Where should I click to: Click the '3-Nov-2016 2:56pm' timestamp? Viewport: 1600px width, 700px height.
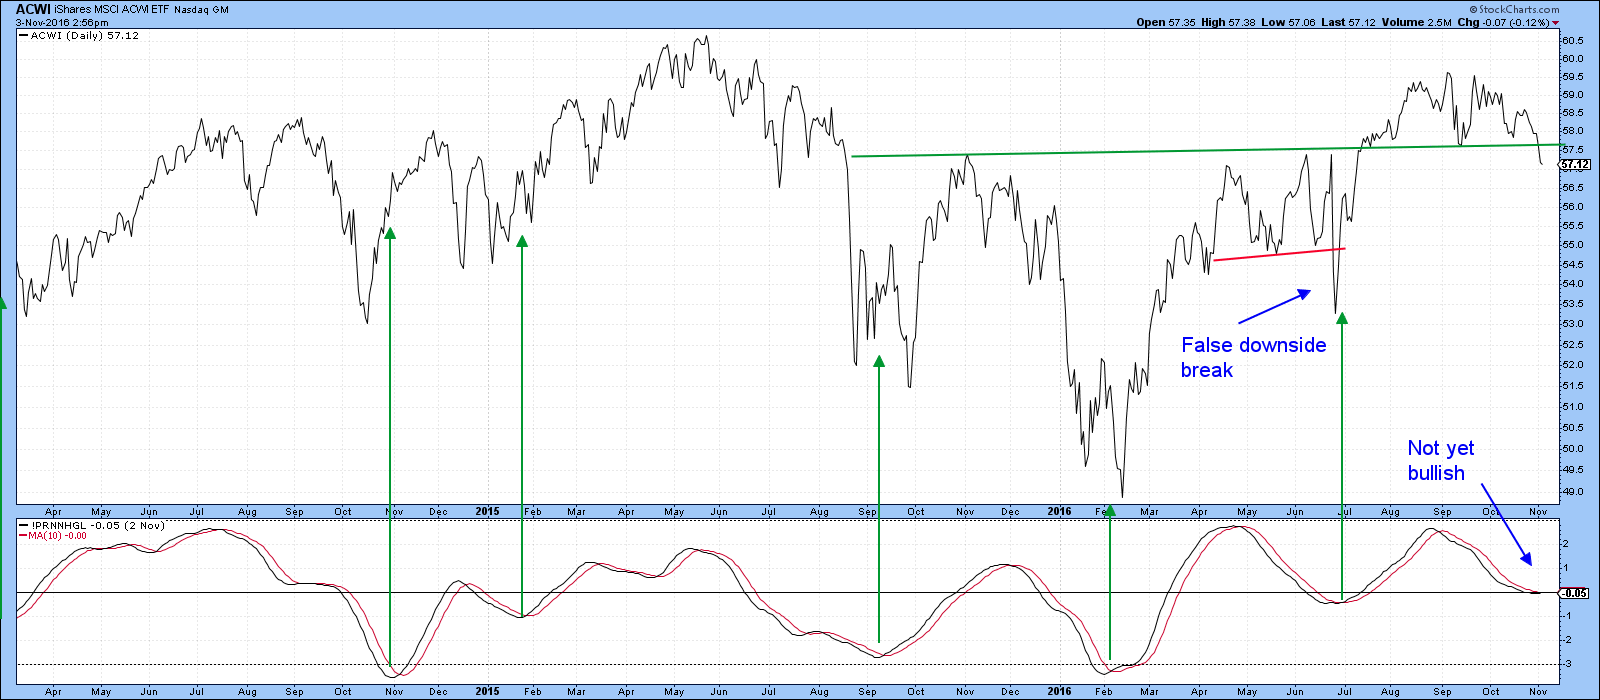(x=62, y=22)
